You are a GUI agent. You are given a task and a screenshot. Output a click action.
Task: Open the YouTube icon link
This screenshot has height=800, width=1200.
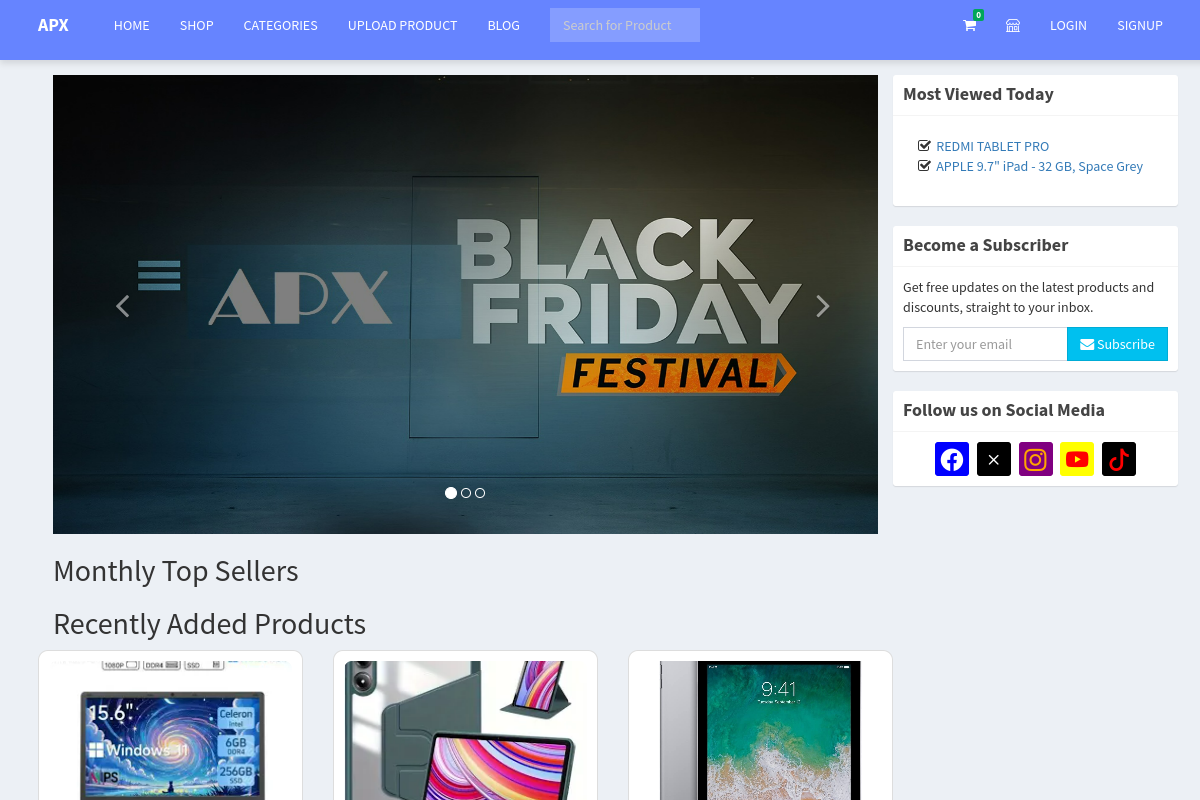pyautogui.click(x=1077, y=459)
